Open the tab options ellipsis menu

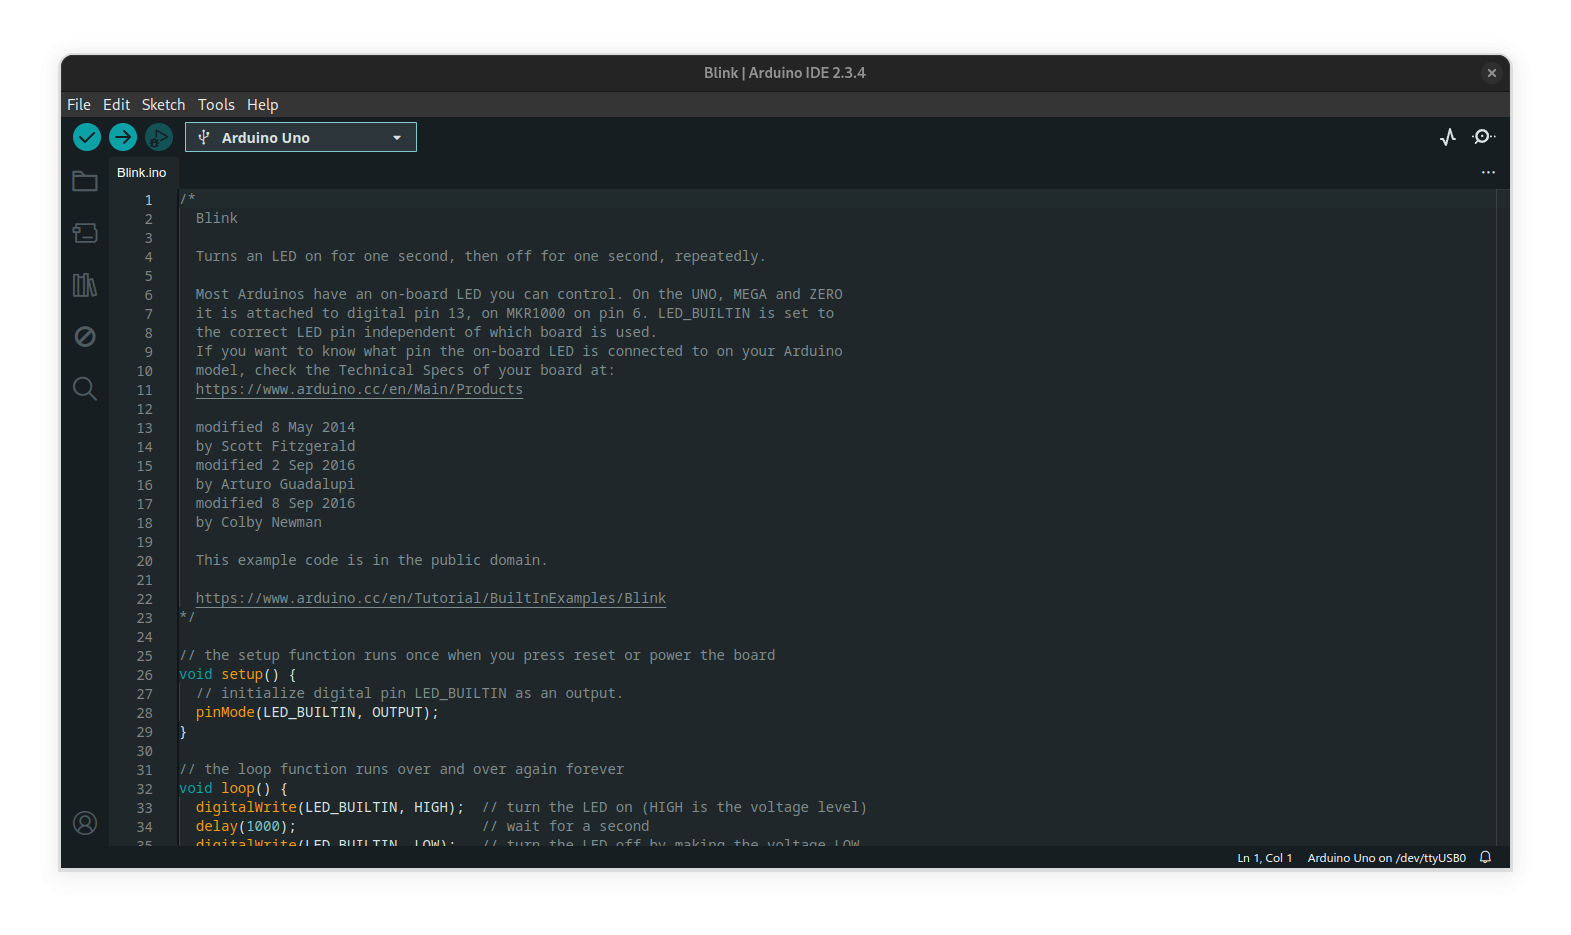pyautogui.click(x=1488, y=173)
